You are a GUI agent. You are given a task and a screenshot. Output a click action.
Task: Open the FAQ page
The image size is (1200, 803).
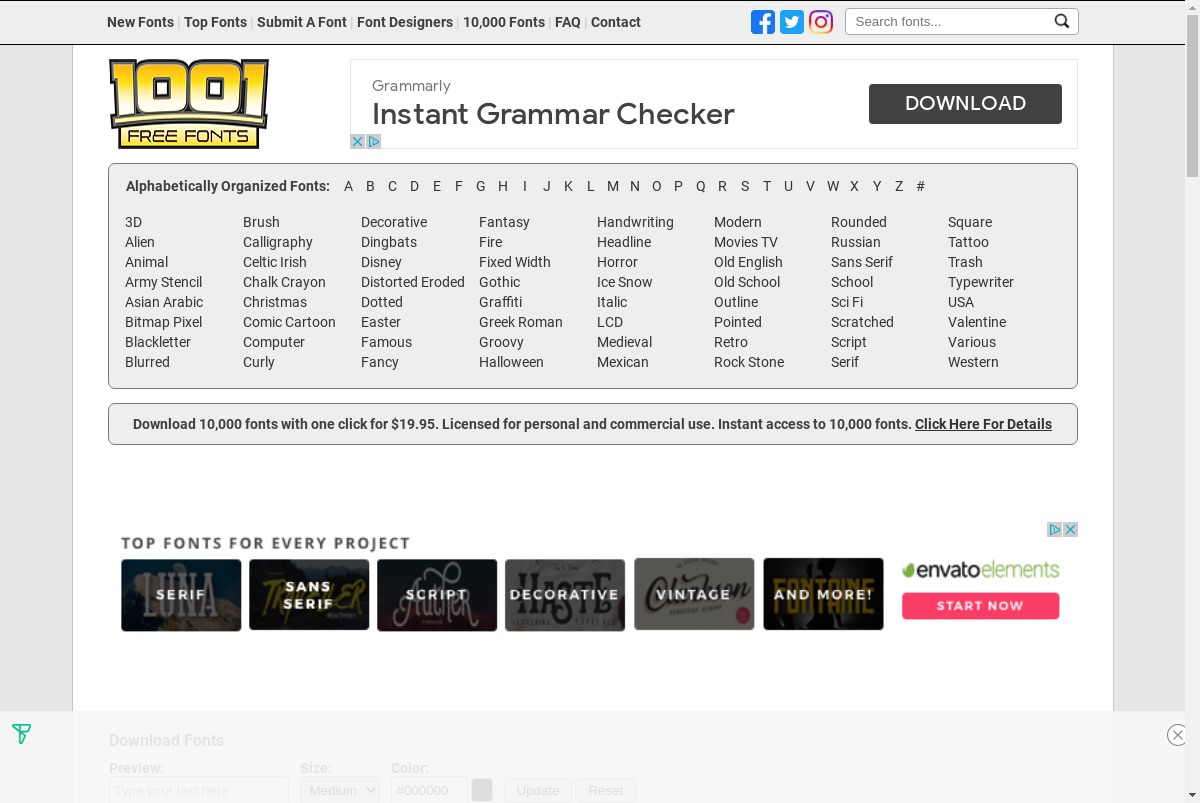(568, 22)
